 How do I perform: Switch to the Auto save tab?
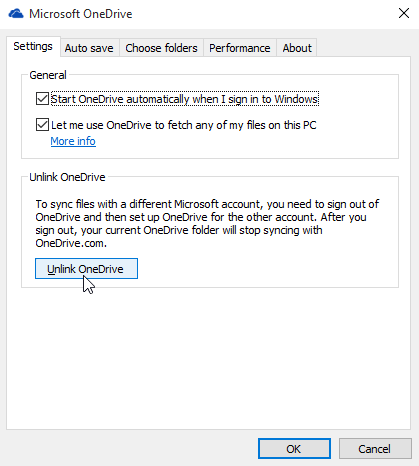click(89, 48)
